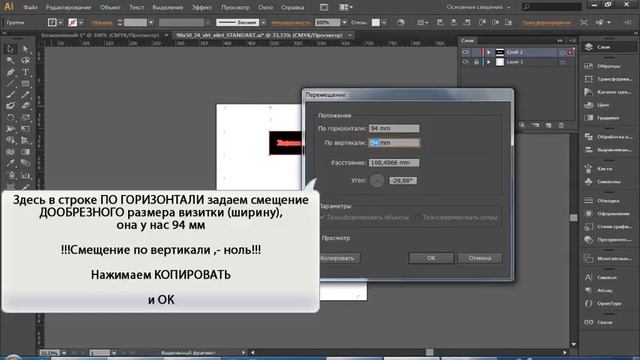Image resolution: width=640 pixels, height=360 pixels.
Task: Hide Слой 2 using its eye icon
Action: pyautogui.click(x=465, y=52)
